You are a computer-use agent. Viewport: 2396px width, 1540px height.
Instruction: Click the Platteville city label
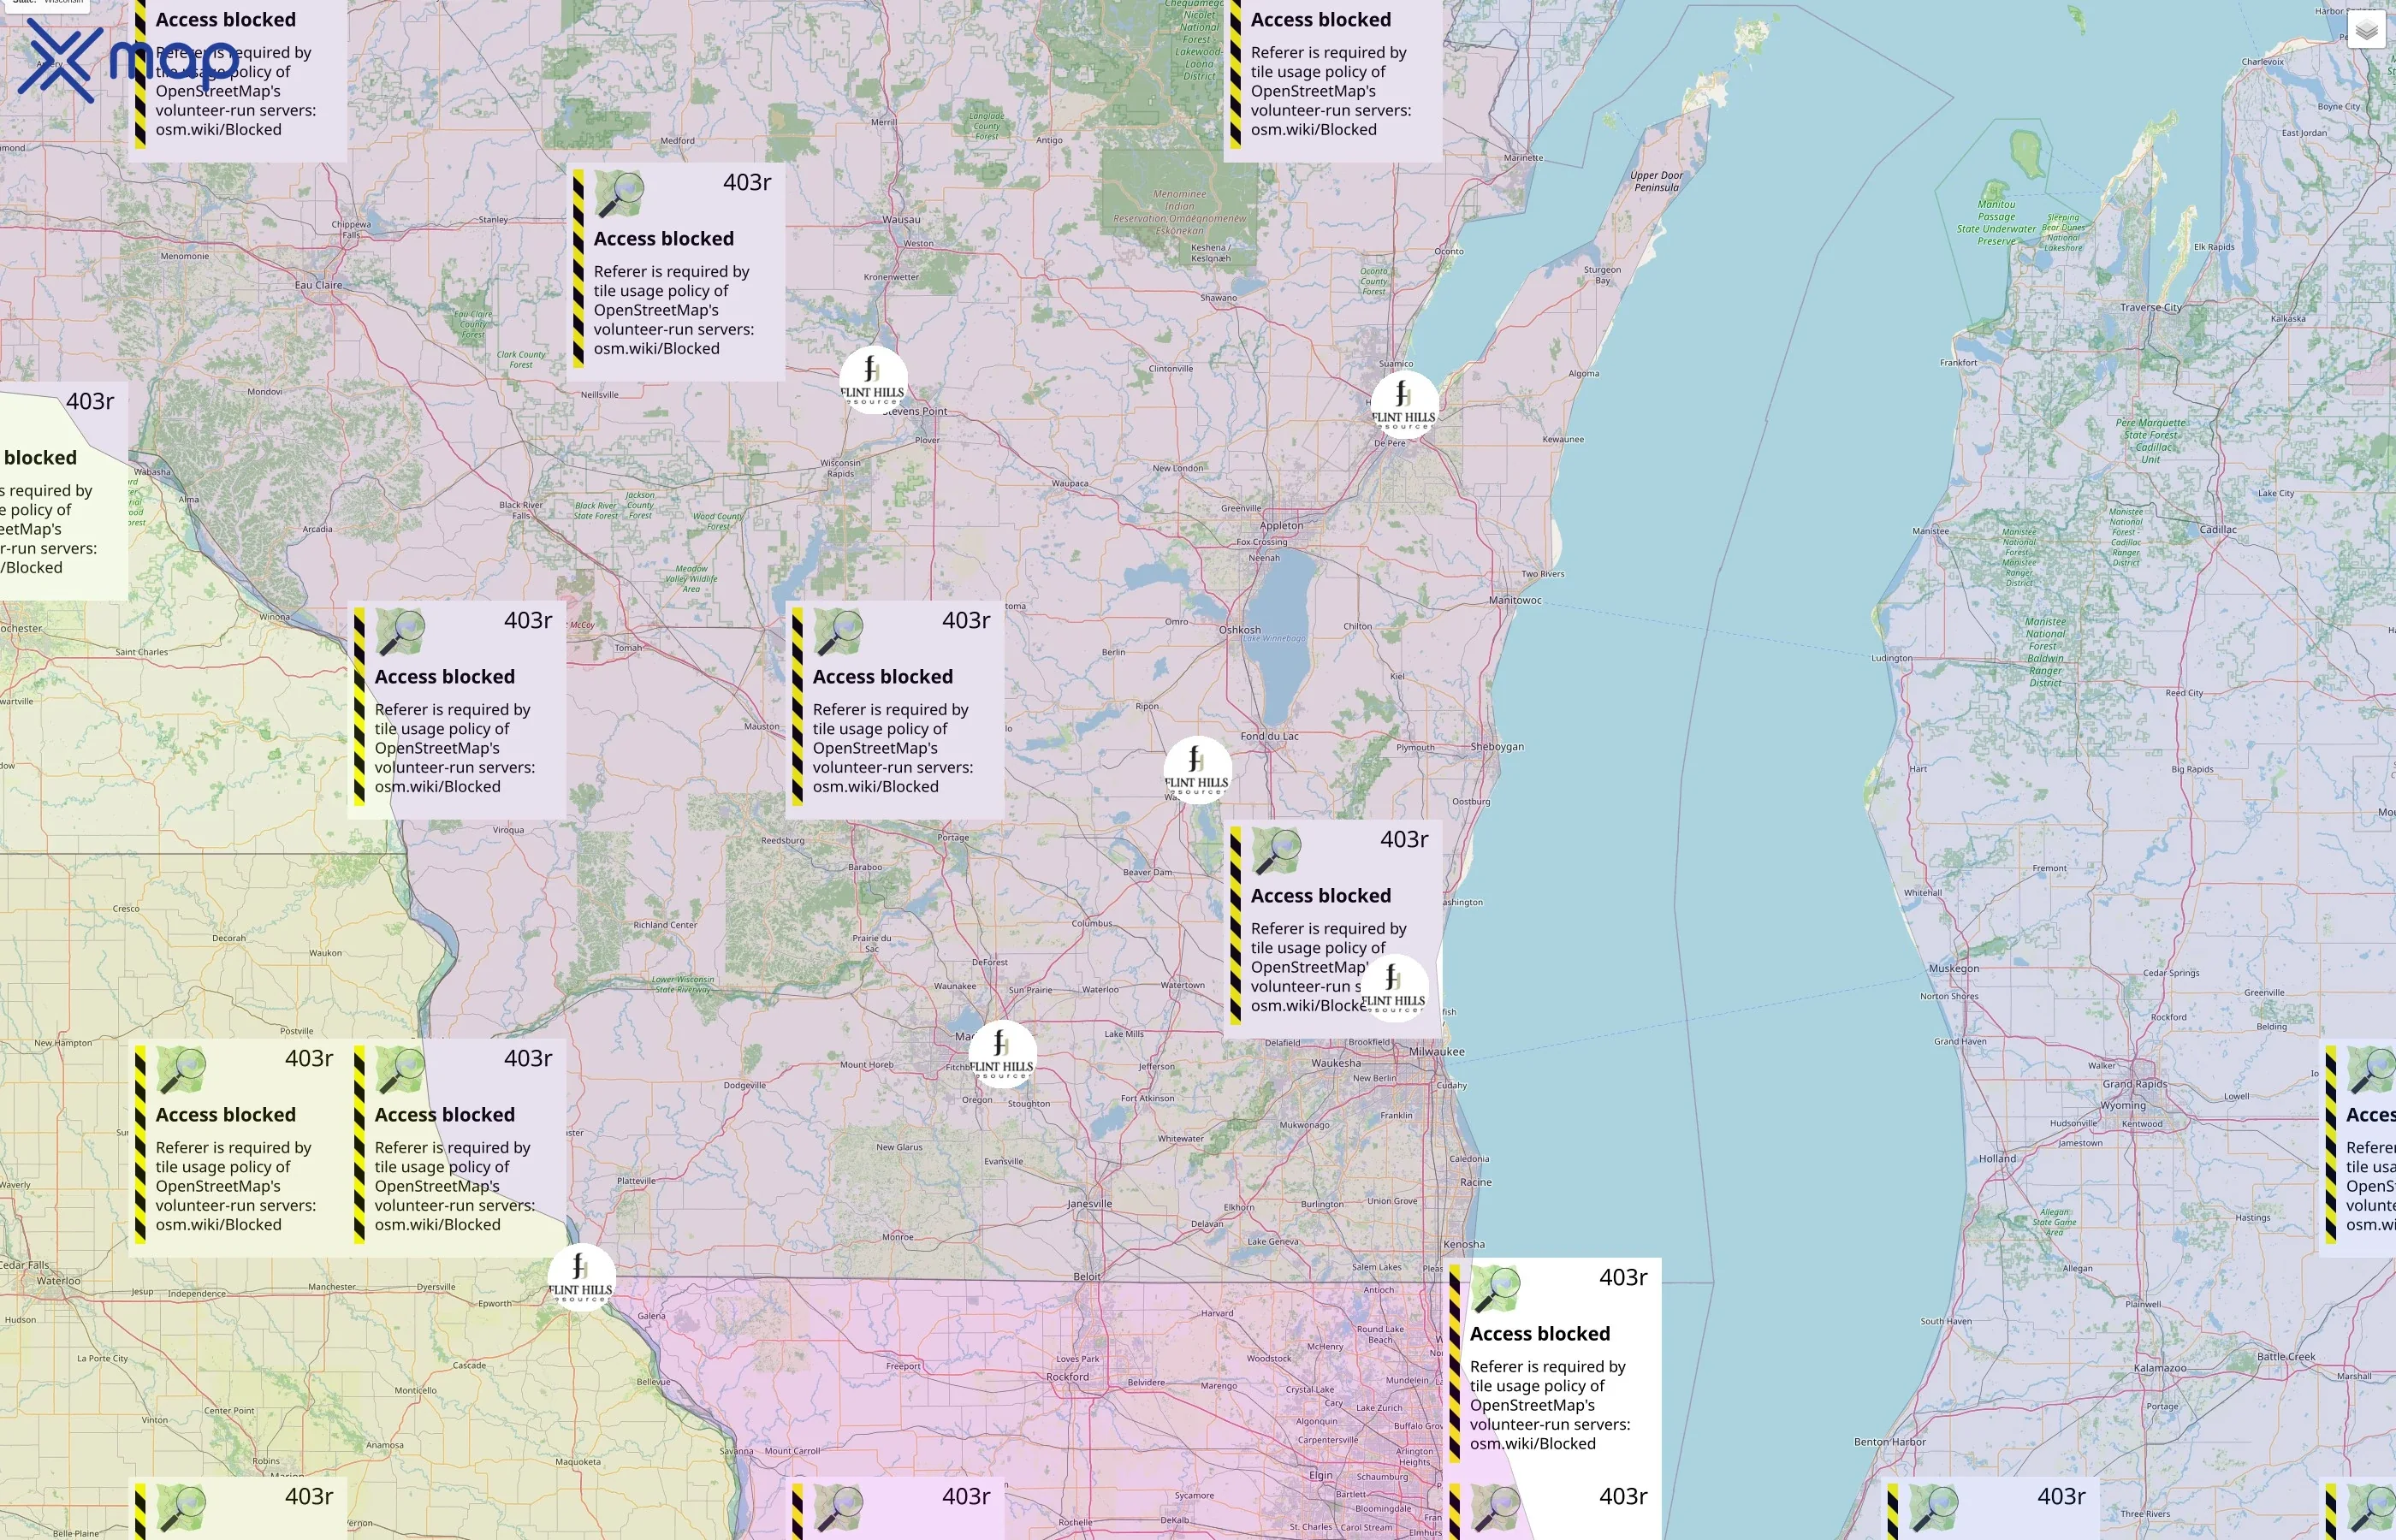tap(636, 1181)
